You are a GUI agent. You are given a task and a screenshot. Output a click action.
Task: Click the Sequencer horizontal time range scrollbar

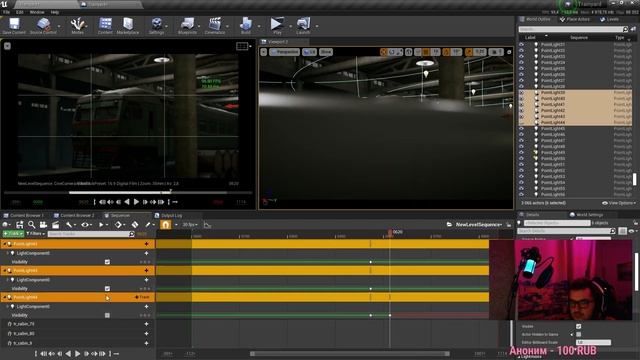click(350, 354)
